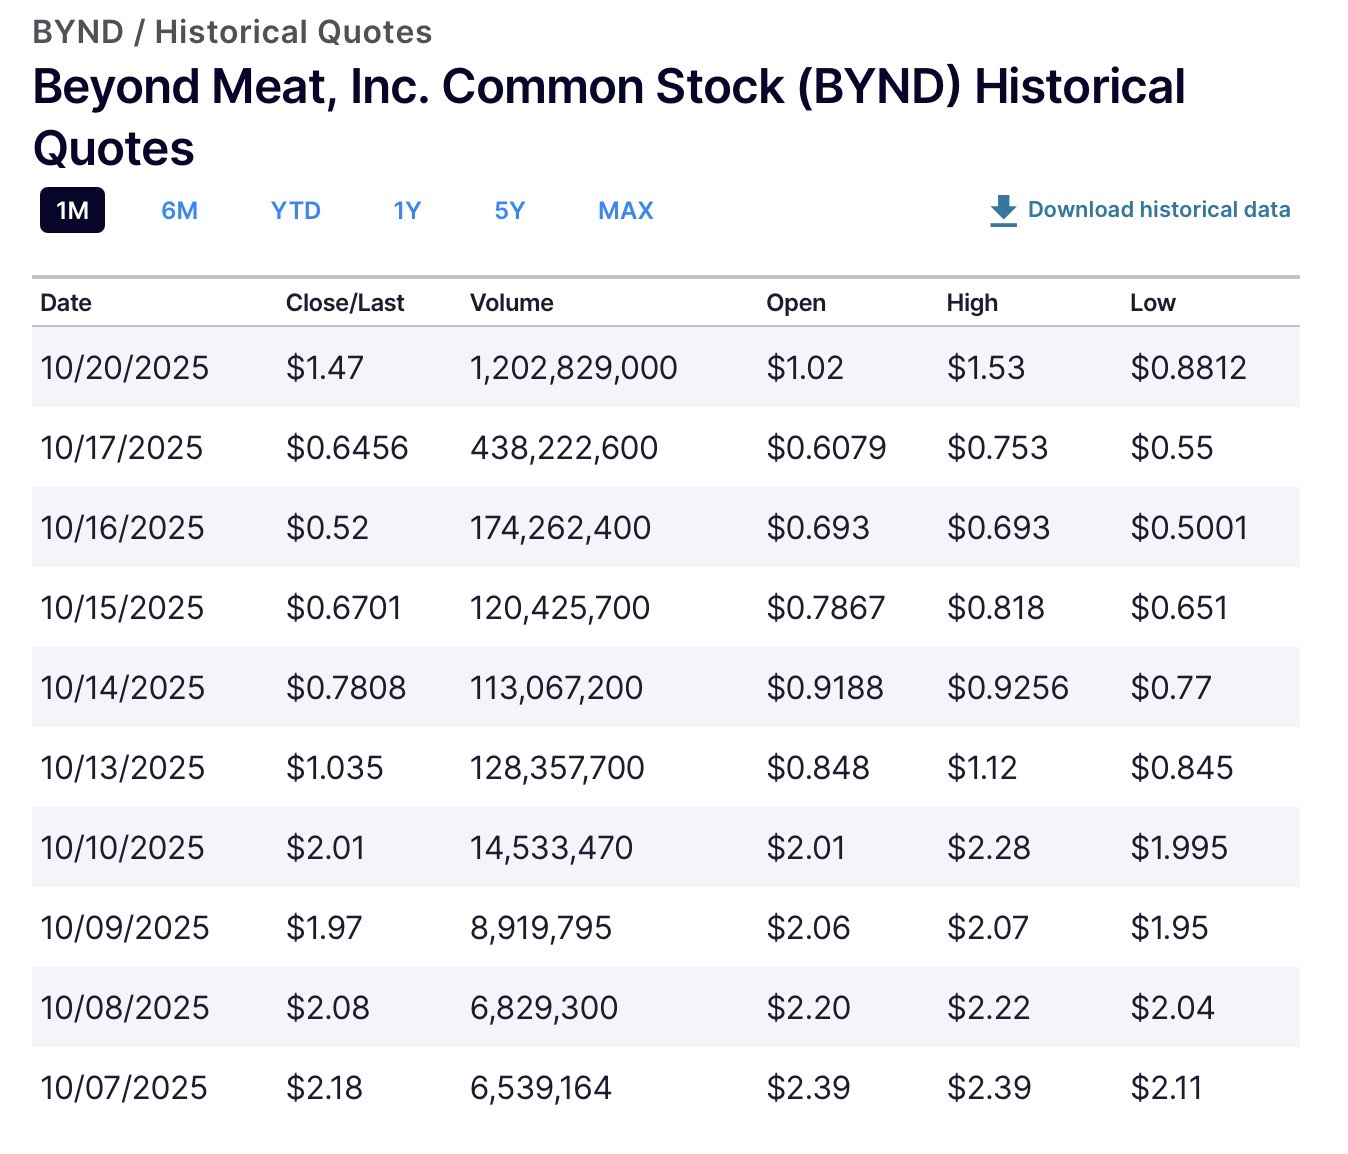The image size is (1348, 1154).
Task: Select the 10/13/2025 row date
Action: point(123,768)
